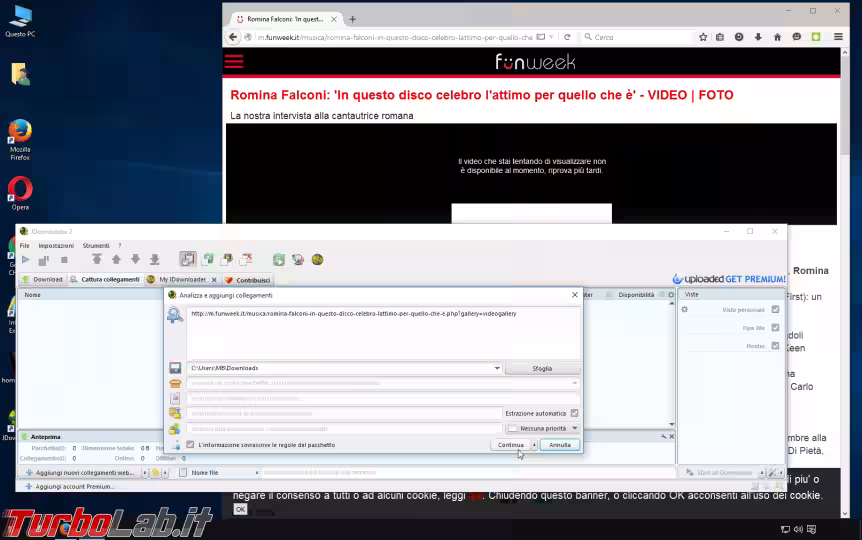Click the Firefox Cerca search field
Viewport: 862px width, 540px height.
point(640,37)
